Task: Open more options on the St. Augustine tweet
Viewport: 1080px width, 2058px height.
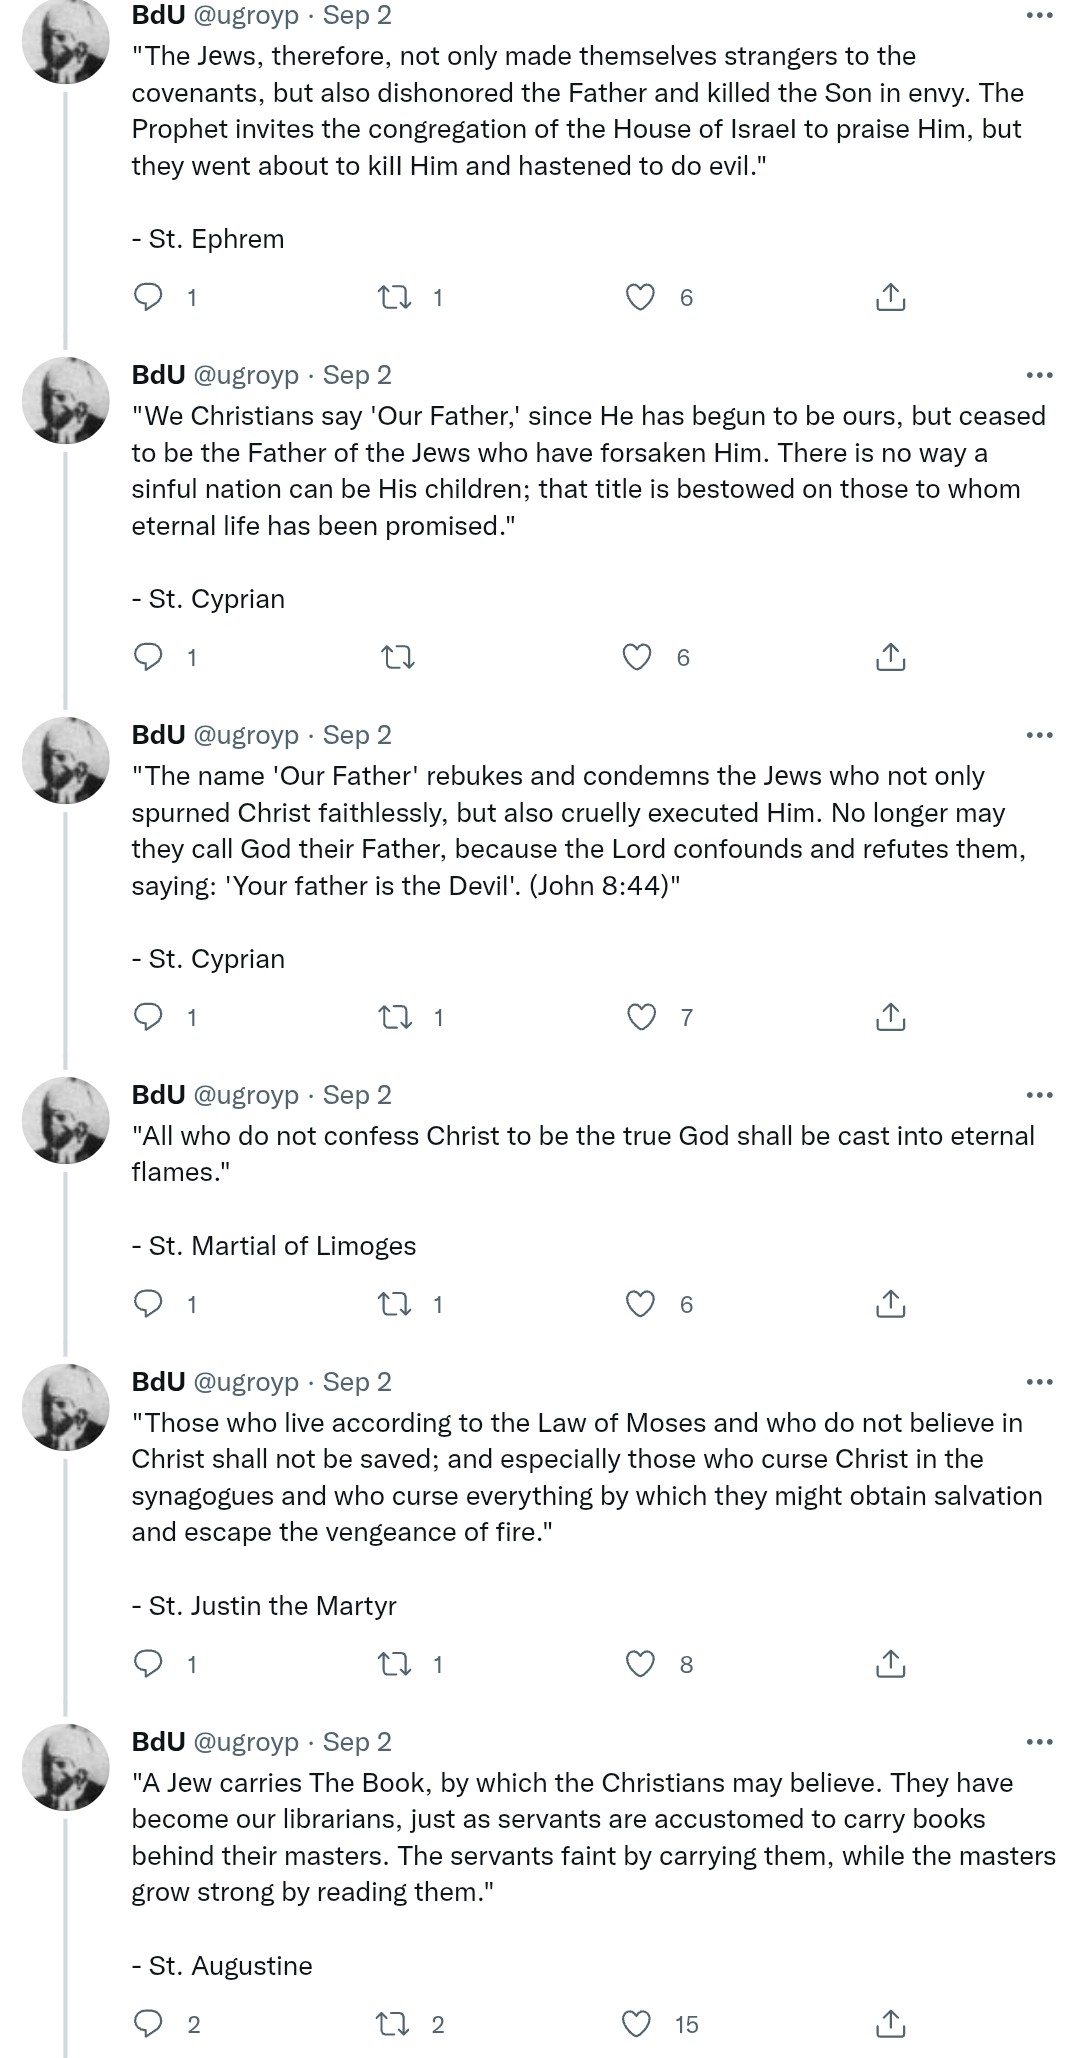Action: (x=1040, y=1742)
